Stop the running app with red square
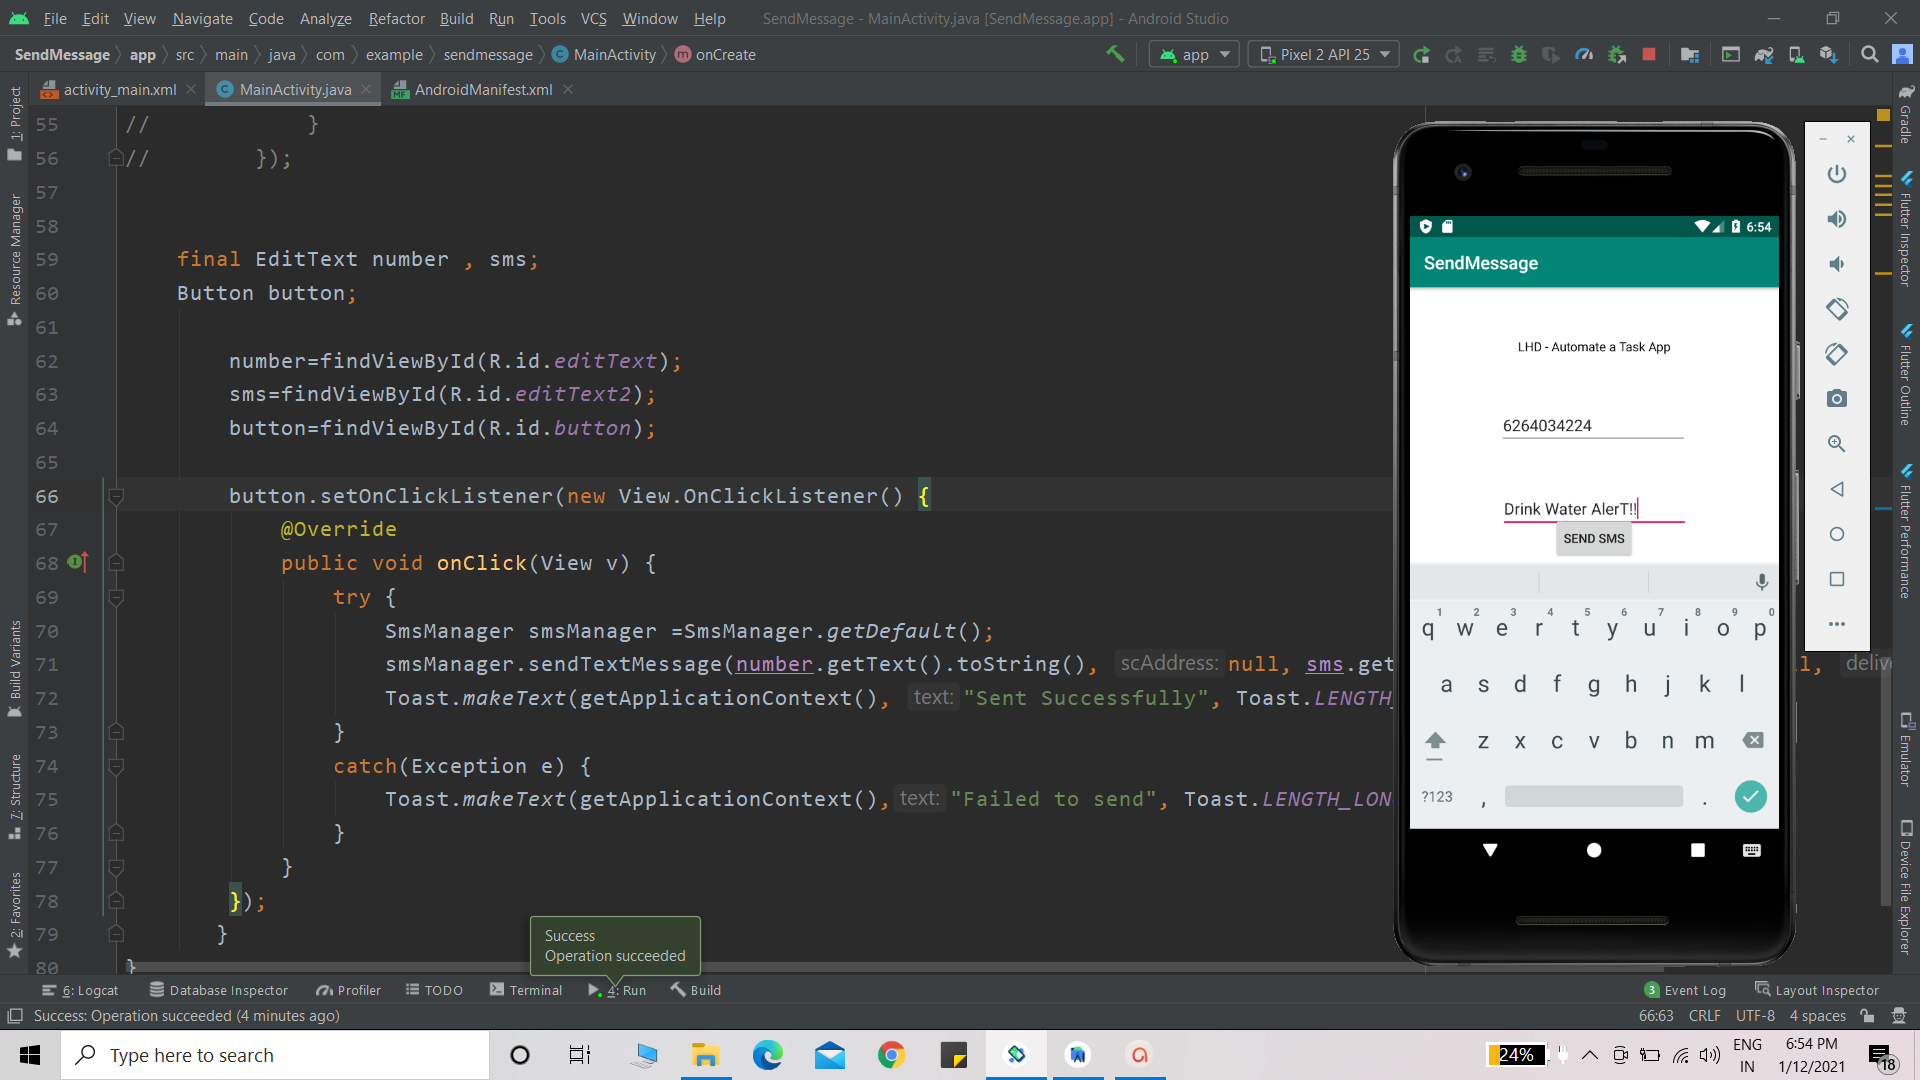The width and height of the screenshot is (1920, 1080). pyautogui.click(x=1649, y=54)
